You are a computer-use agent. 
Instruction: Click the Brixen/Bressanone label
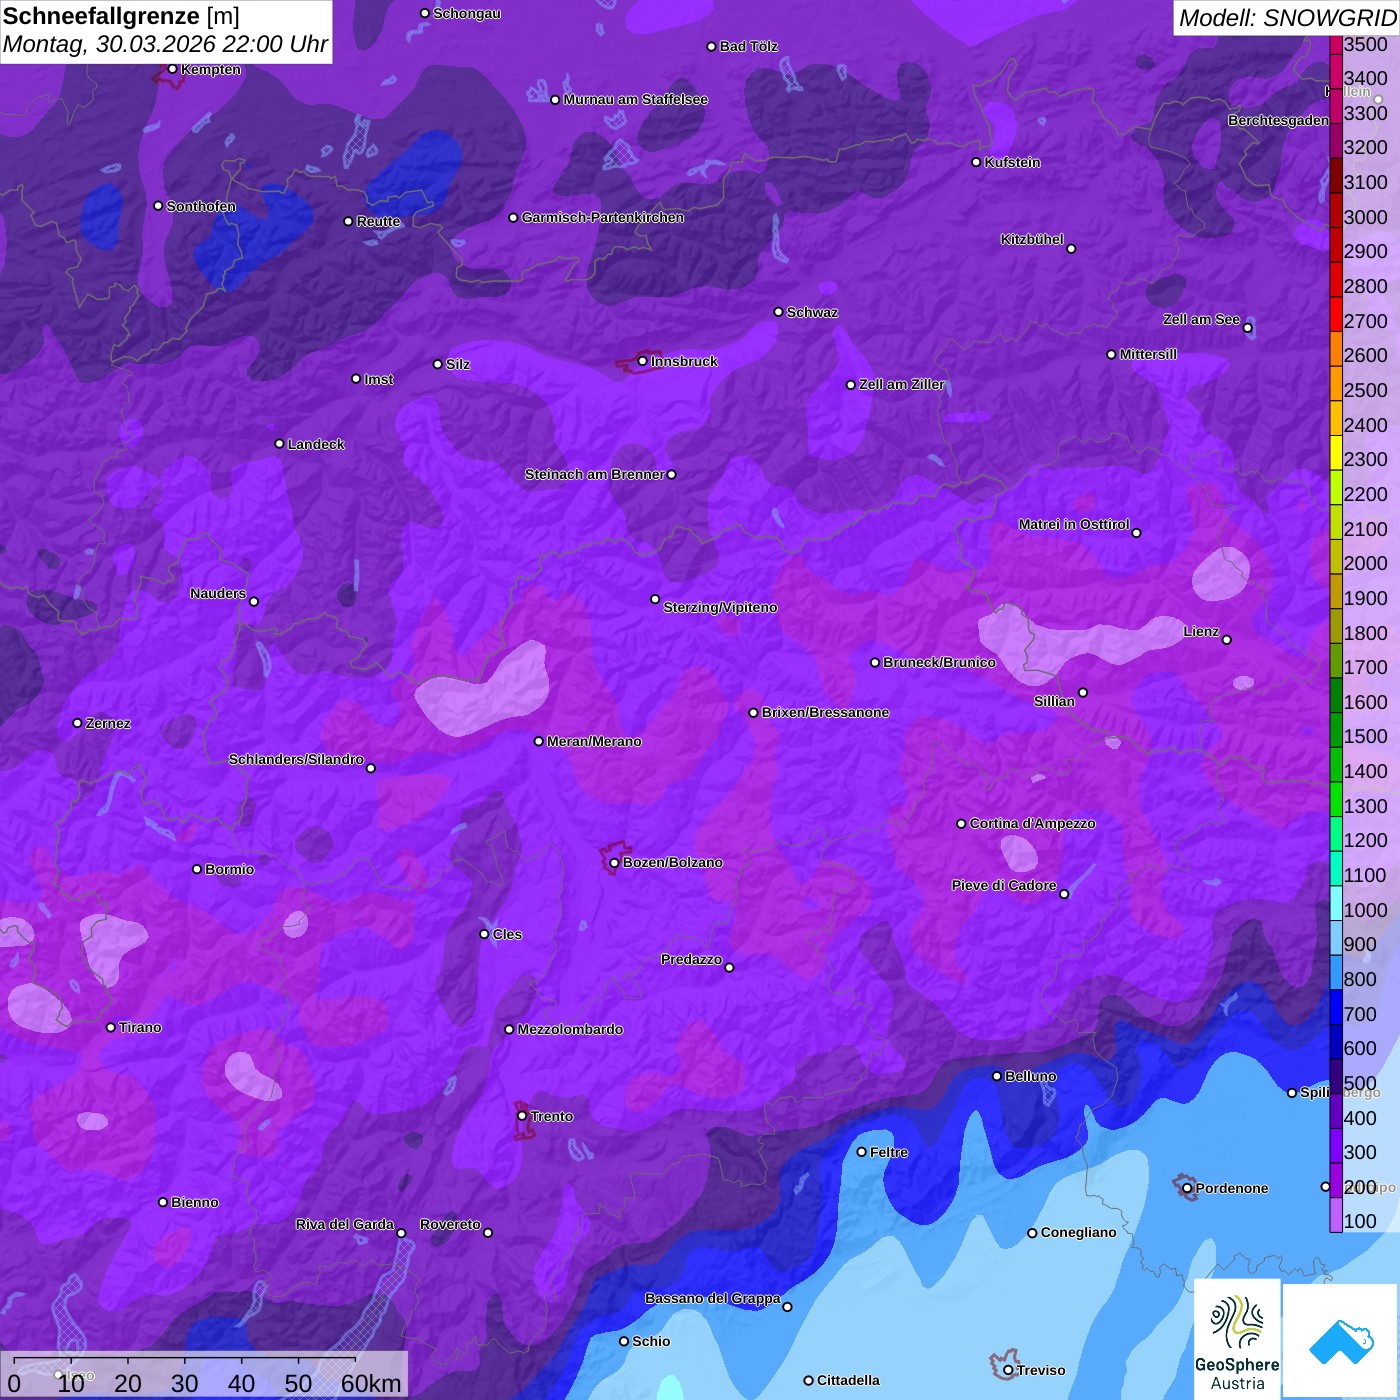825,712
